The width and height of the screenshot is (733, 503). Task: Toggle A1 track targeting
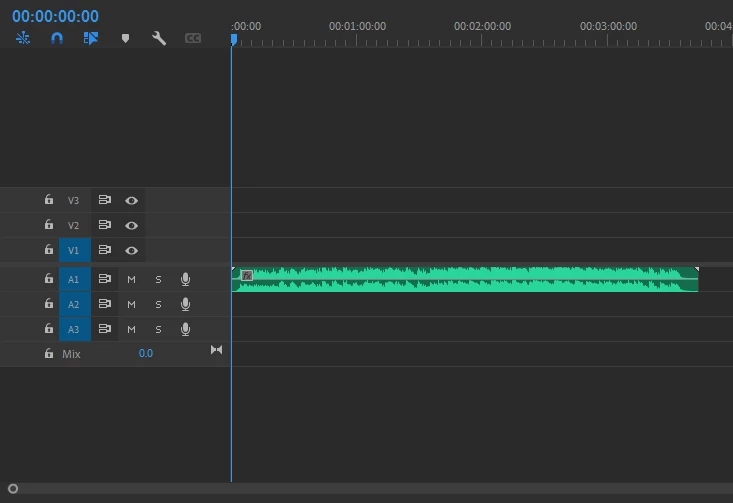(75, 279)
